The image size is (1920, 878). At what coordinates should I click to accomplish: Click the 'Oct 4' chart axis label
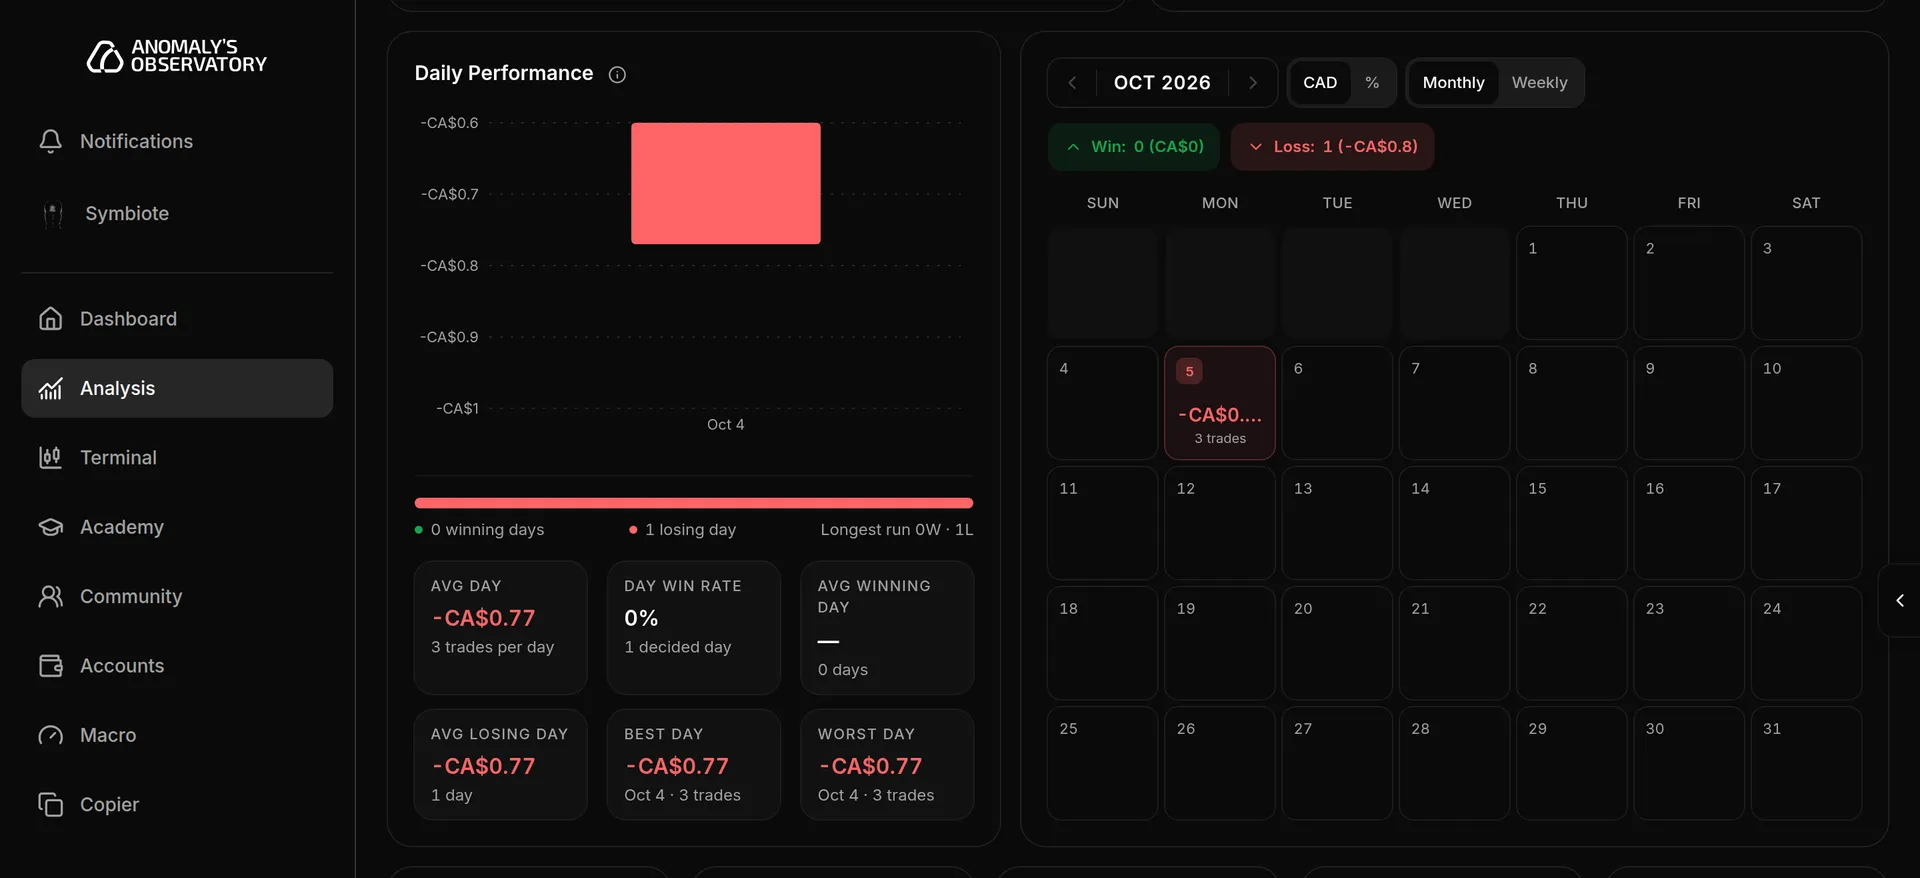pyautogui.click(x=726, y=425)
